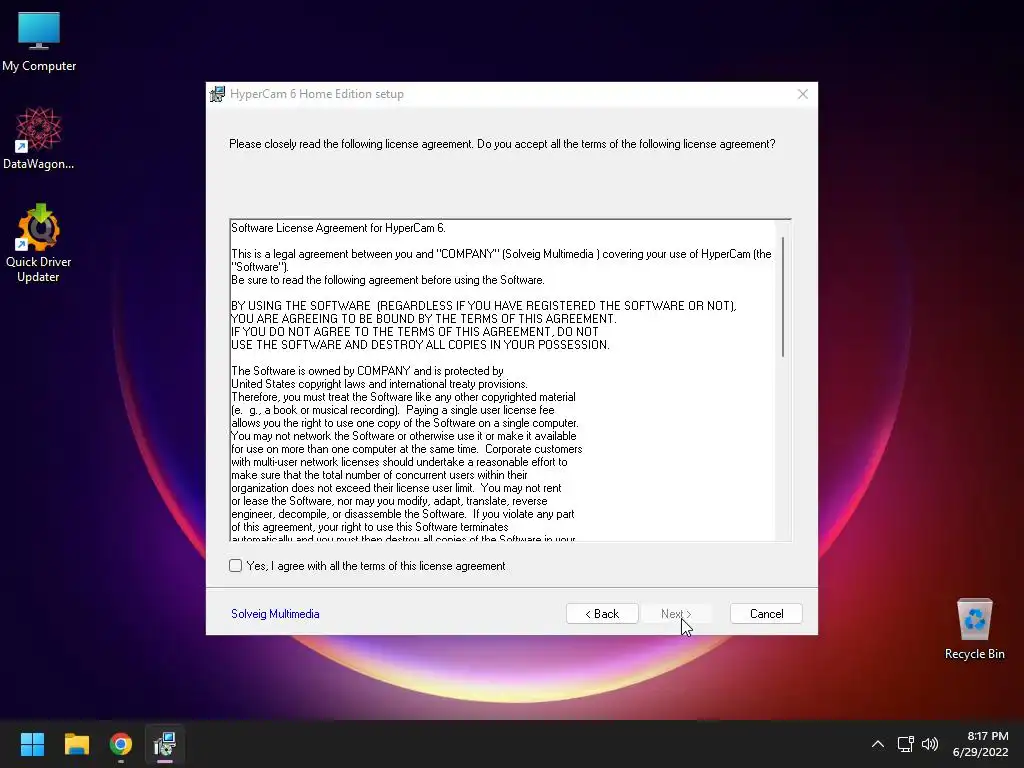
Task: Open File Explorer from the taskbar
Action: point(76,744)
